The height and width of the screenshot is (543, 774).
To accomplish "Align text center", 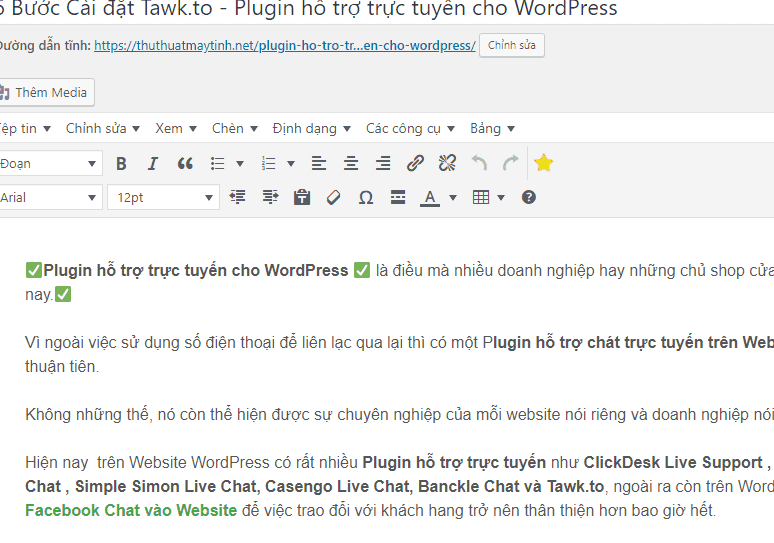I will click(x=351, y=164).
